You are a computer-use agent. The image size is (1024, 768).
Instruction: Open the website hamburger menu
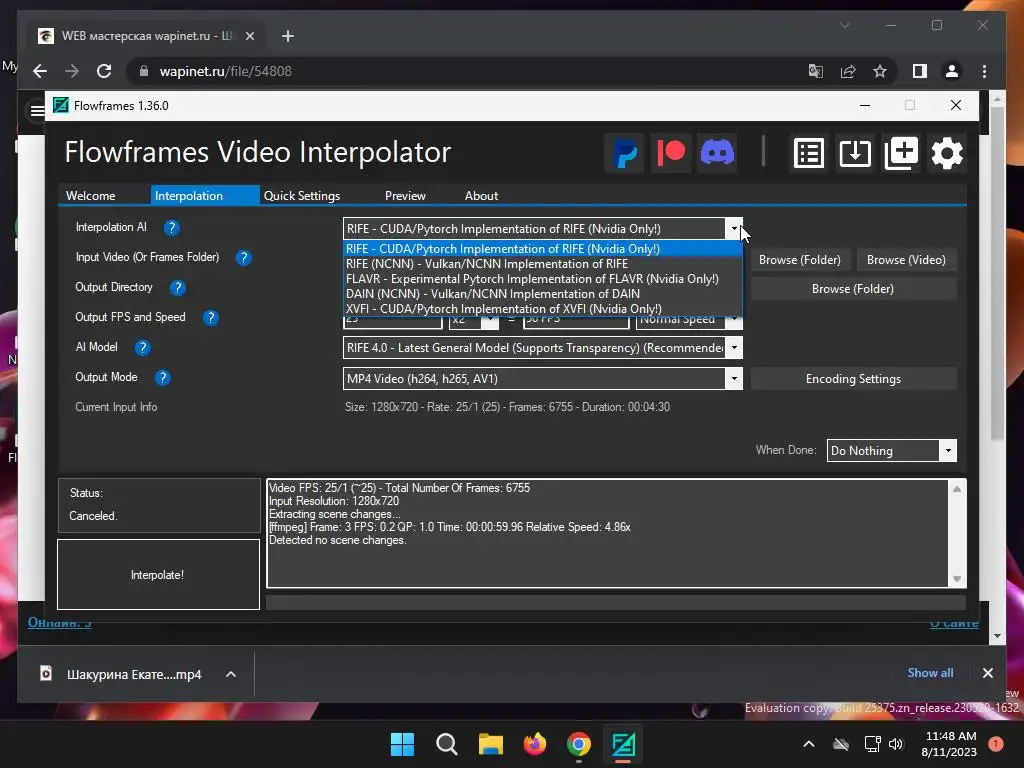point(37,110)
